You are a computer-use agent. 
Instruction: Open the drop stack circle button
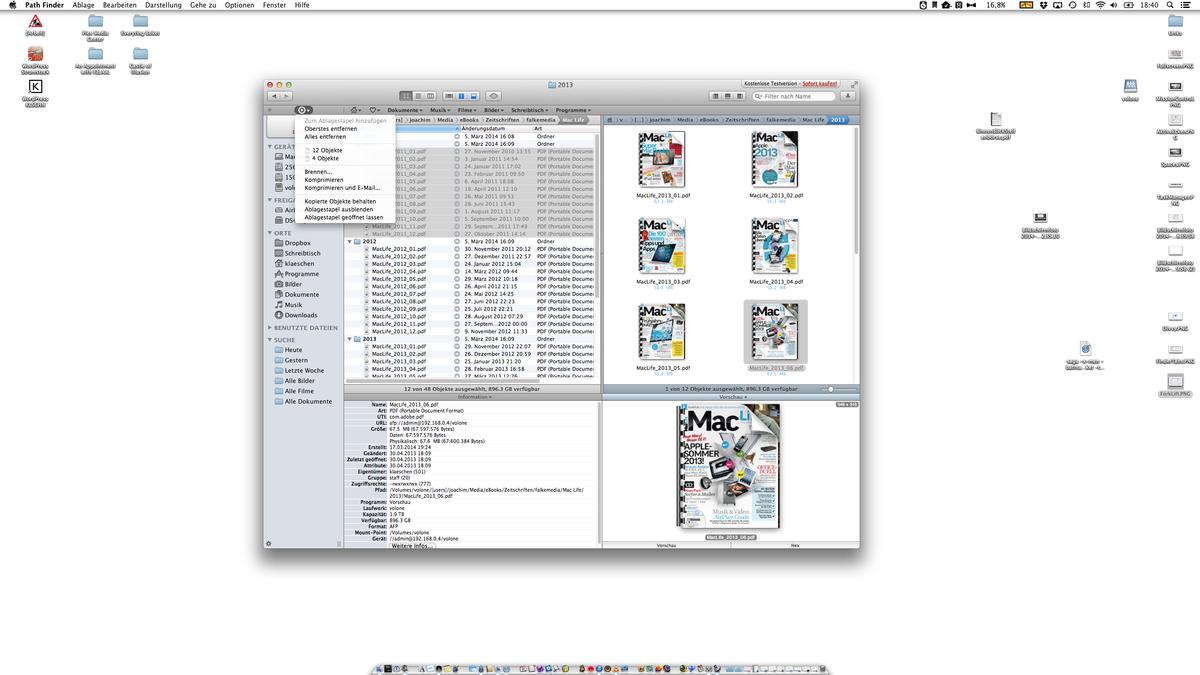click(x=304, y=110)
